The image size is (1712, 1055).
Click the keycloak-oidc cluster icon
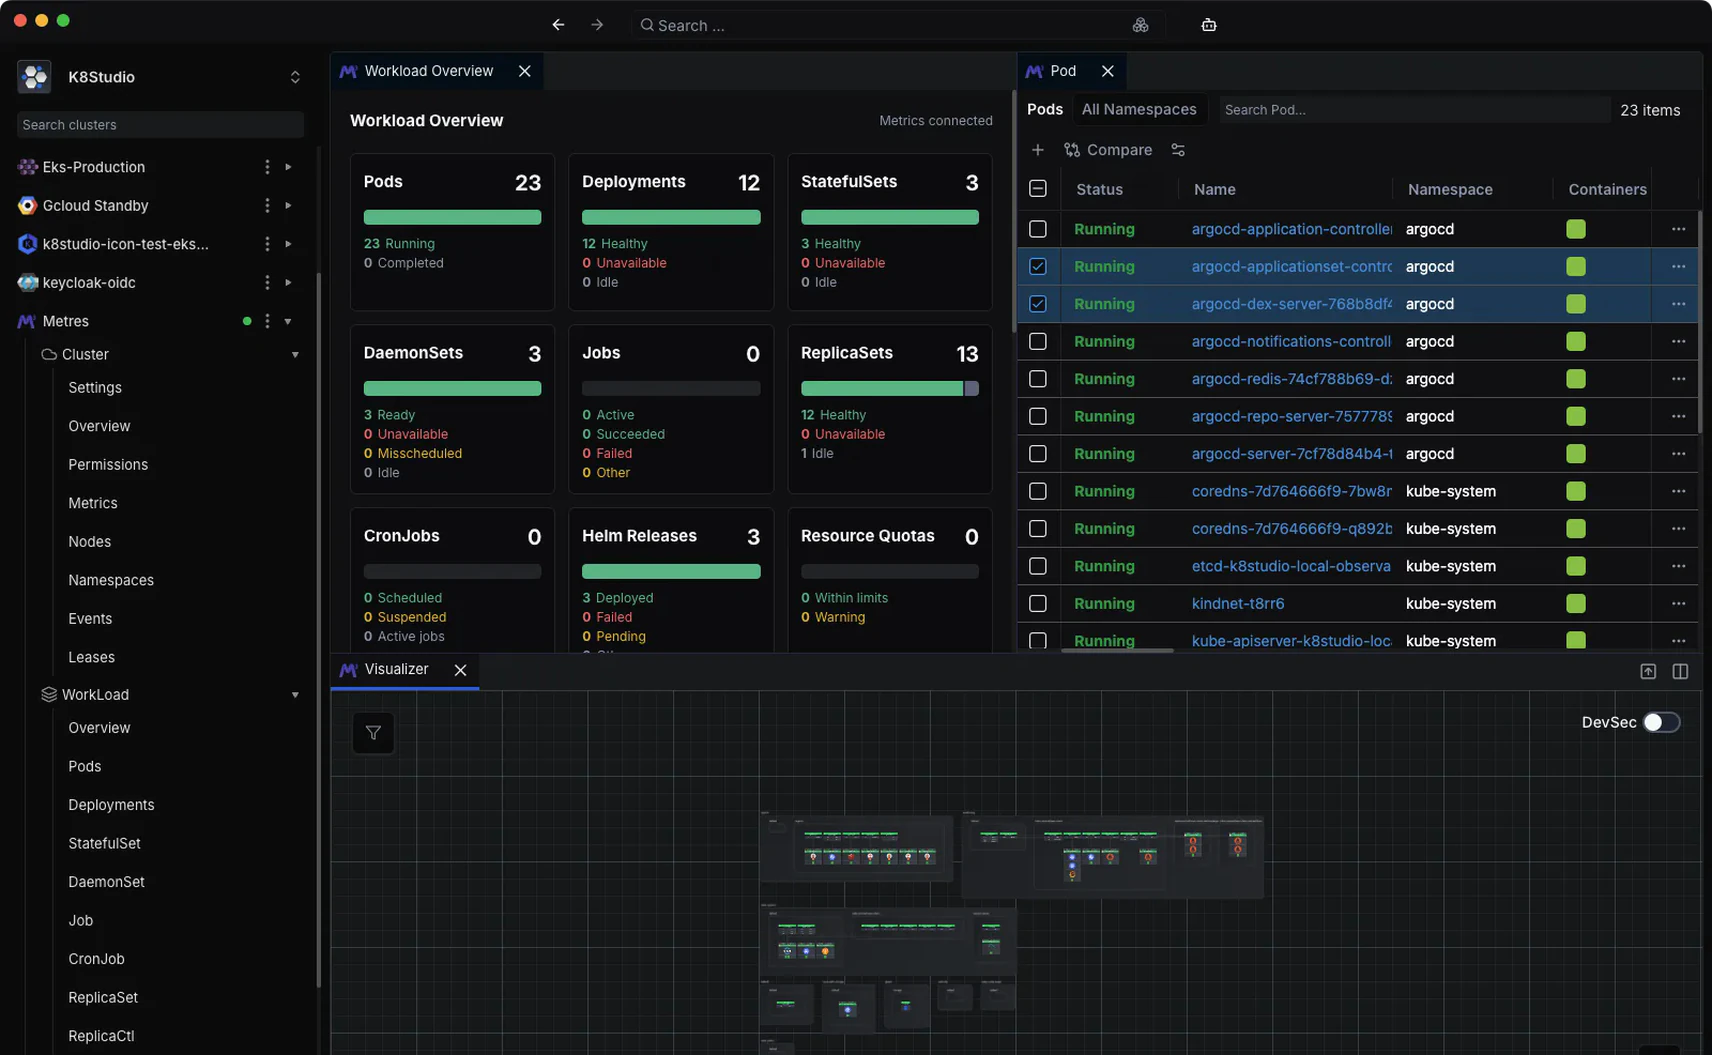tap(27, 283)
